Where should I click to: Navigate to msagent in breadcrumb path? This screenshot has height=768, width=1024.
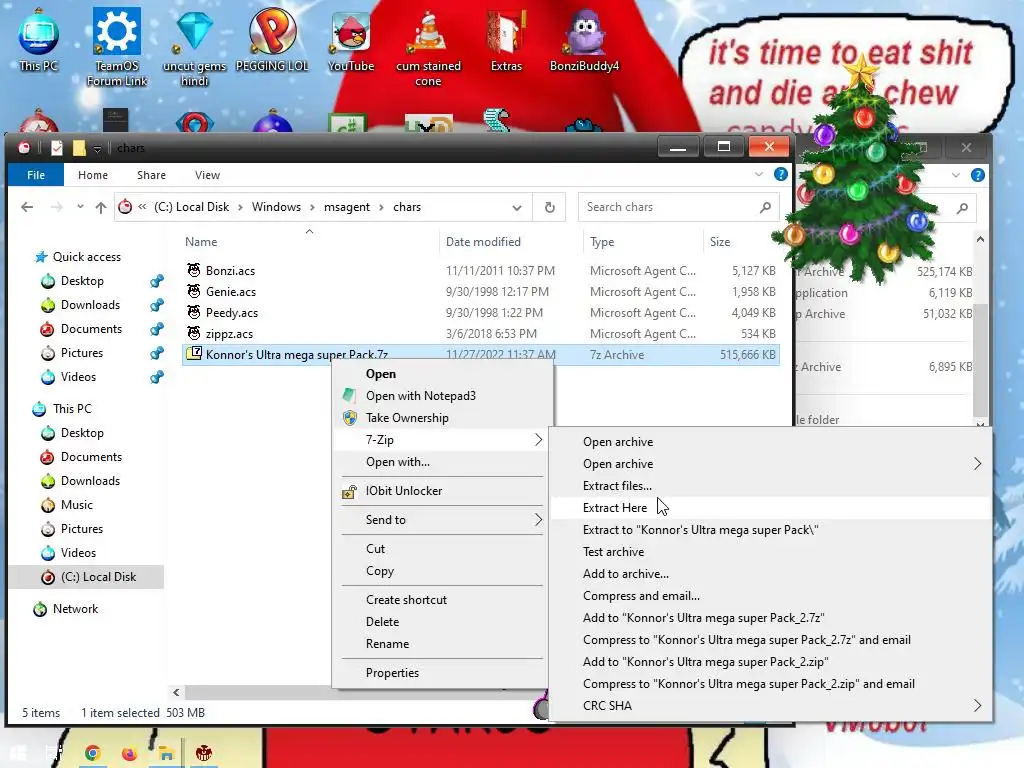pos(347,207)
